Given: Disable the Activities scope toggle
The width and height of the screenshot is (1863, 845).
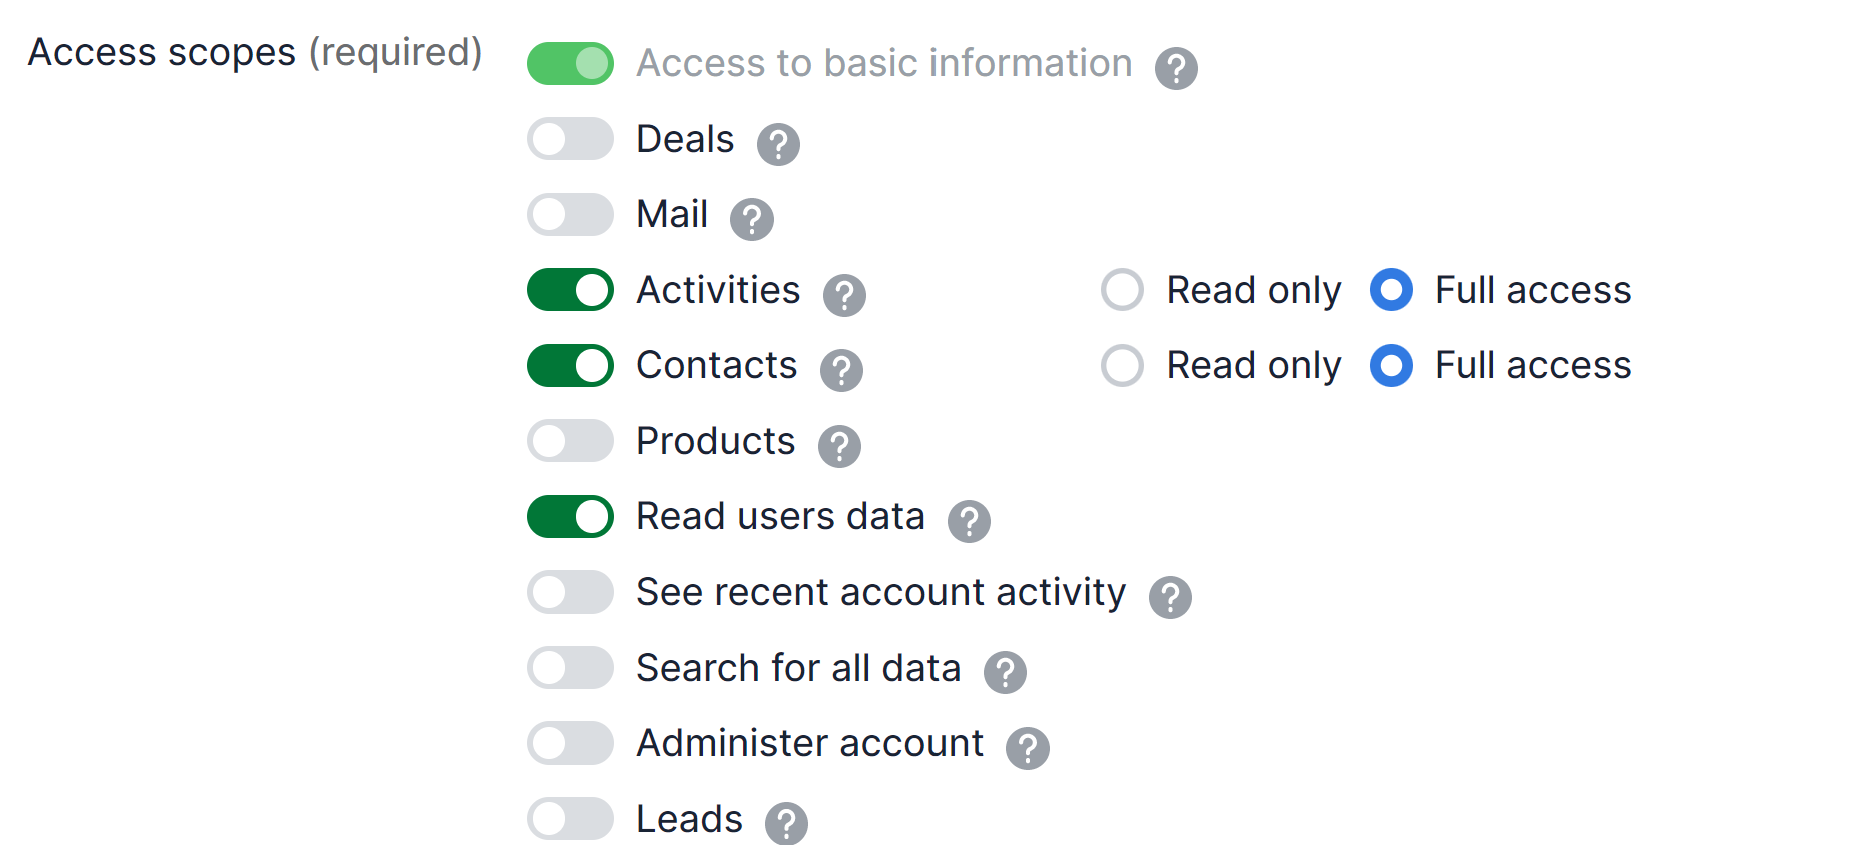Looking at the screenshot, I should pos(570,290).
